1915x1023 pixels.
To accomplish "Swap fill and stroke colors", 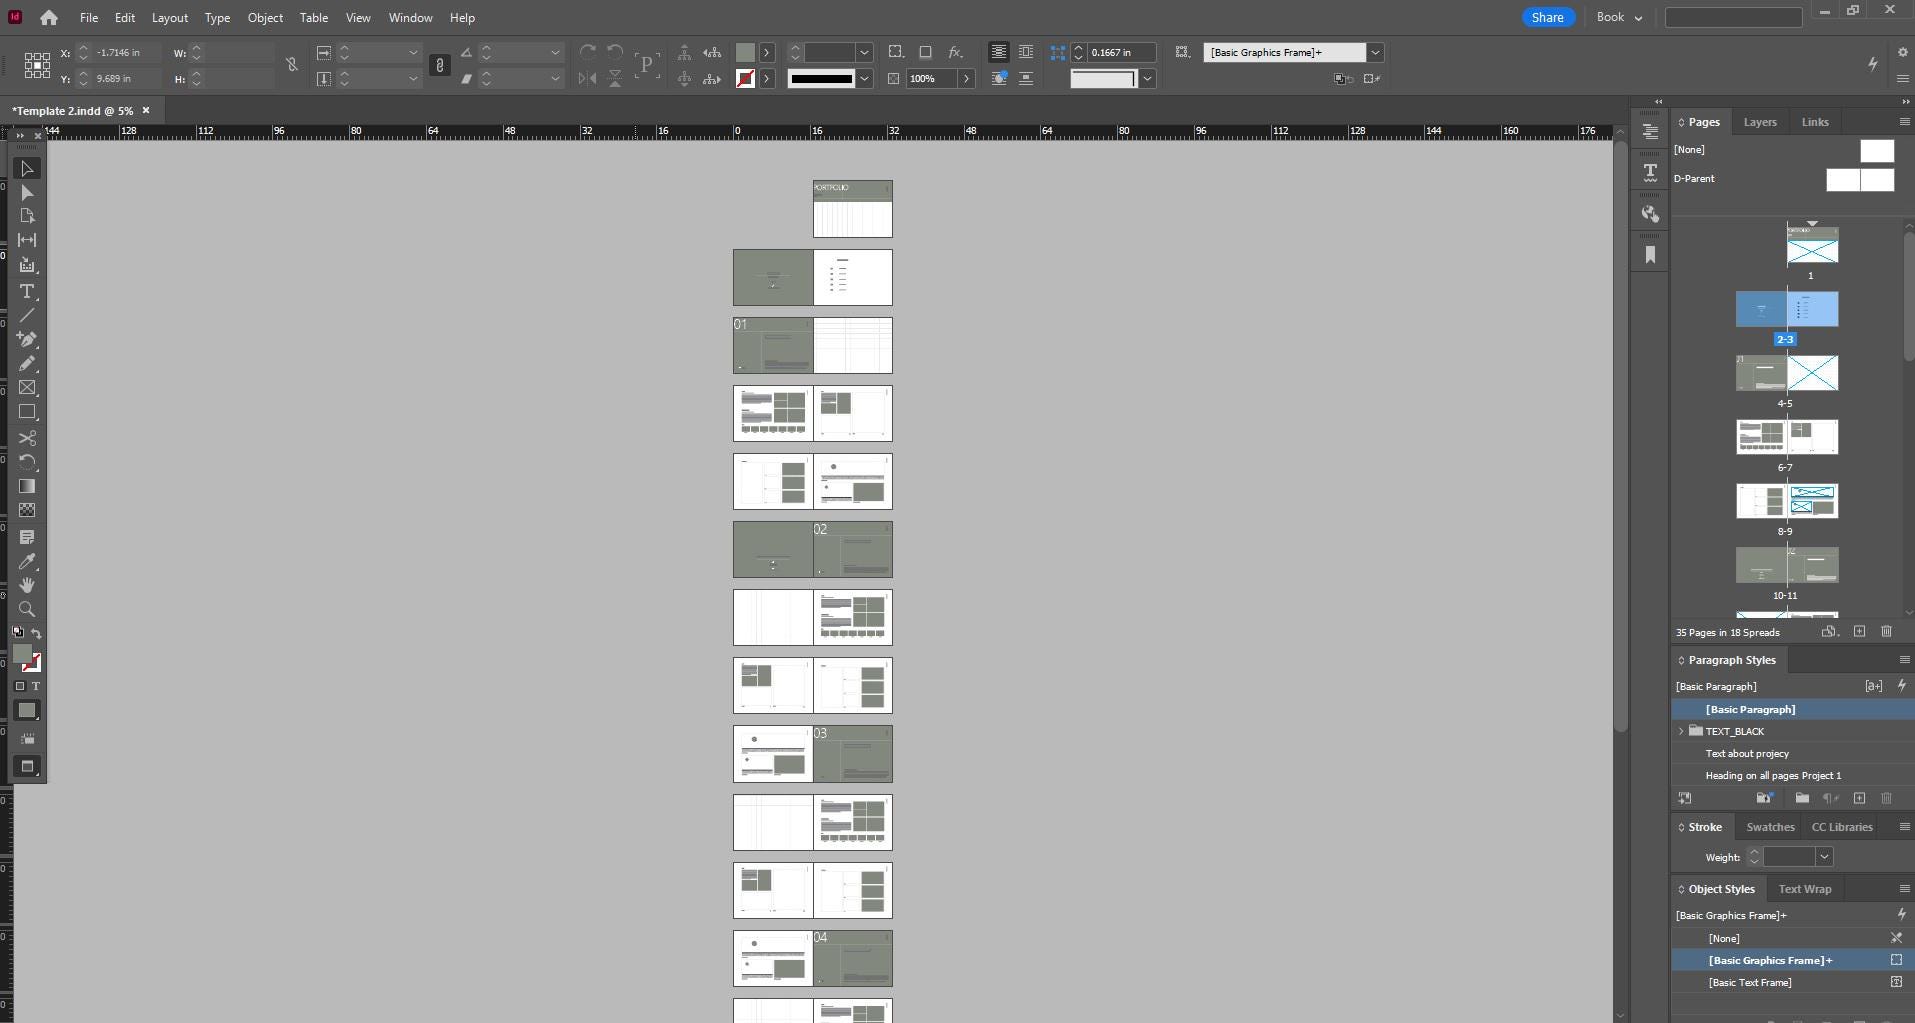I will click(x=37, y=633).
